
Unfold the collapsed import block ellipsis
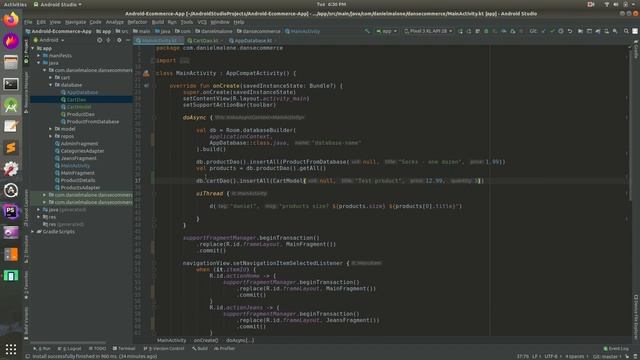click(184, 60)
